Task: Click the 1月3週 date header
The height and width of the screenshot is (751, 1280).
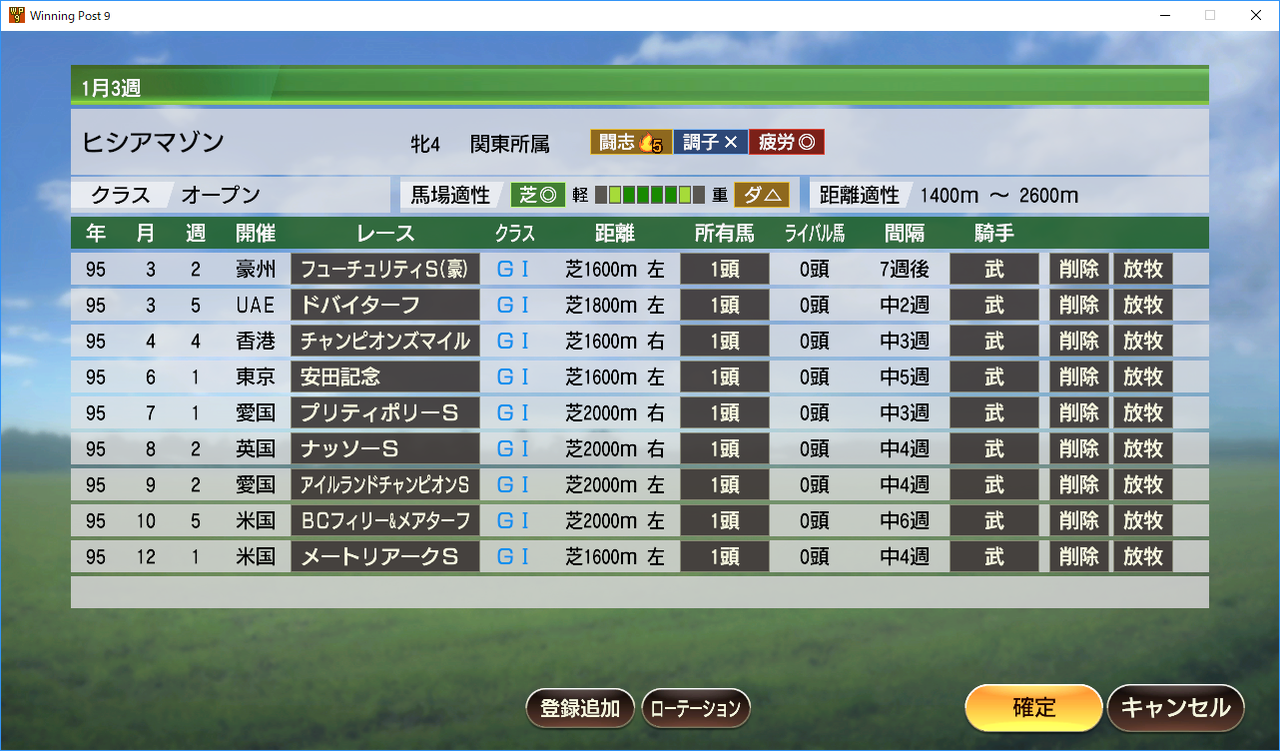Action: 111,88
